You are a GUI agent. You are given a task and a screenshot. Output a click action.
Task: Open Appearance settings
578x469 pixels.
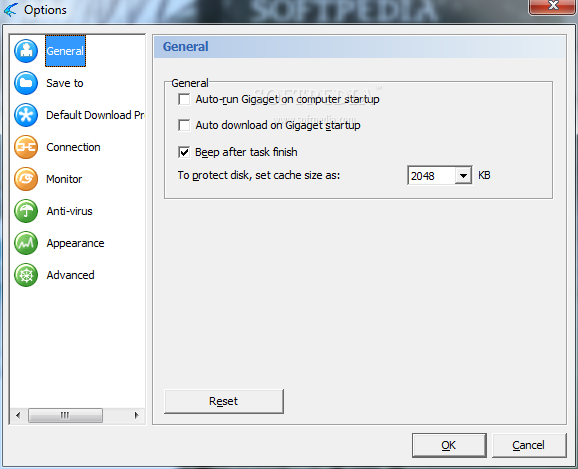[x=75, y=243]
